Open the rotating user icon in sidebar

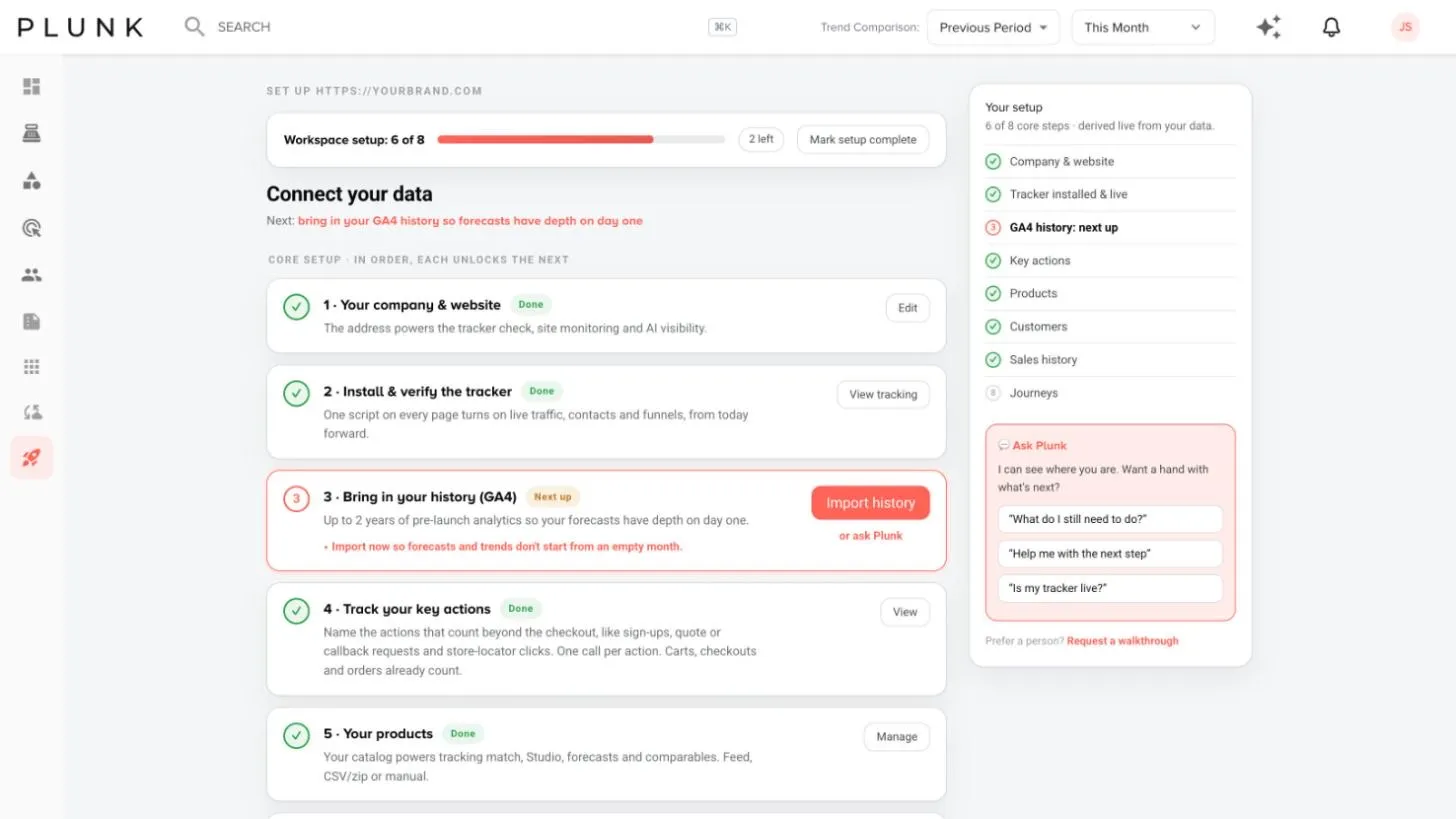pyautogui.click(x=32, y=412)
